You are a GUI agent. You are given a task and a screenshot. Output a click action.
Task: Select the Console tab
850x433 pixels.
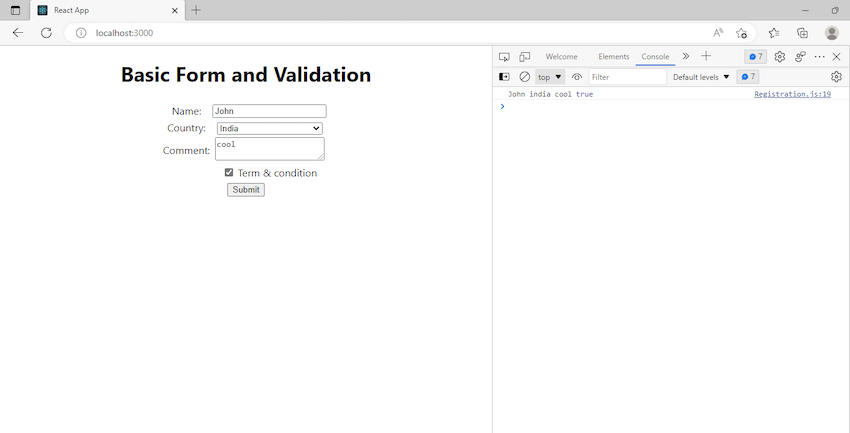pyautogui.click(x=655, y=56)
